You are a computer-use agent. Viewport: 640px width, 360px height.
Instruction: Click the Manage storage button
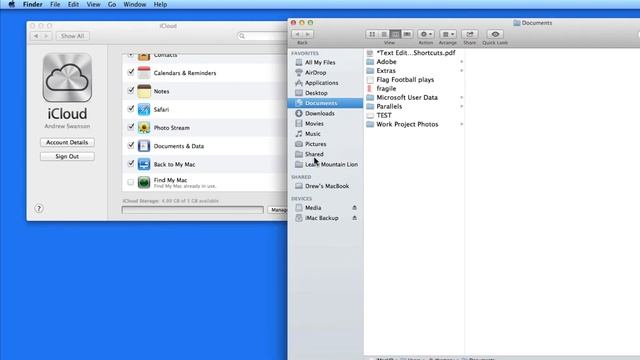coord(279,210)
